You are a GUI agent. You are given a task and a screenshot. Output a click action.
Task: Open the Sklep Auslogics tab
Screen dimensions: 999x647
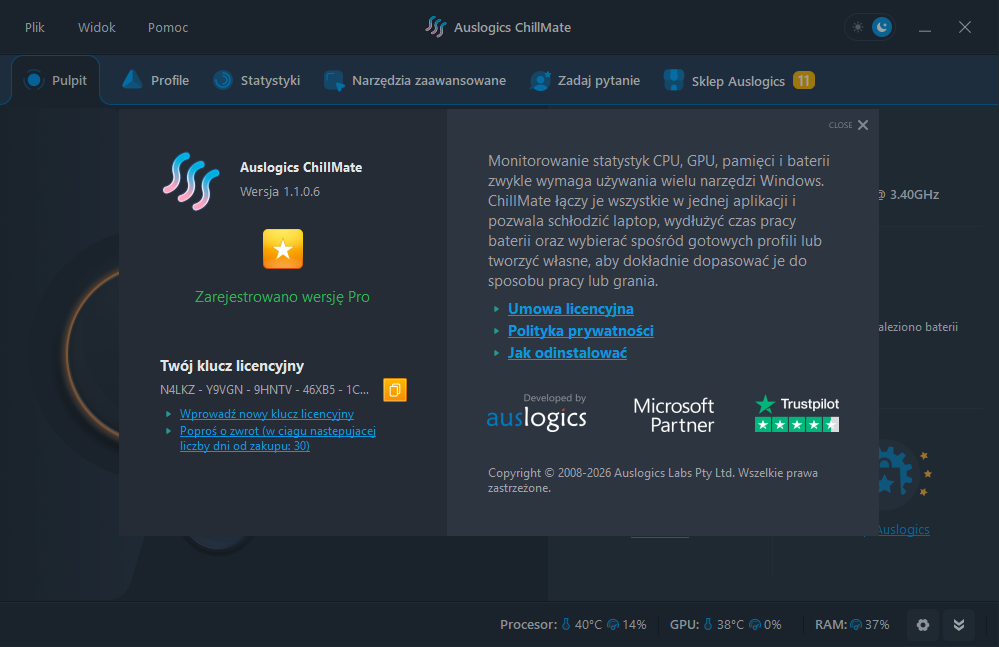click(x=738, y=81)
